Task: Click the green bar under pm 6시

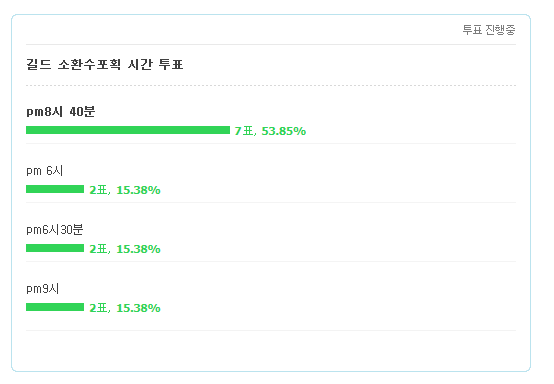Action: tap(55, 189)
